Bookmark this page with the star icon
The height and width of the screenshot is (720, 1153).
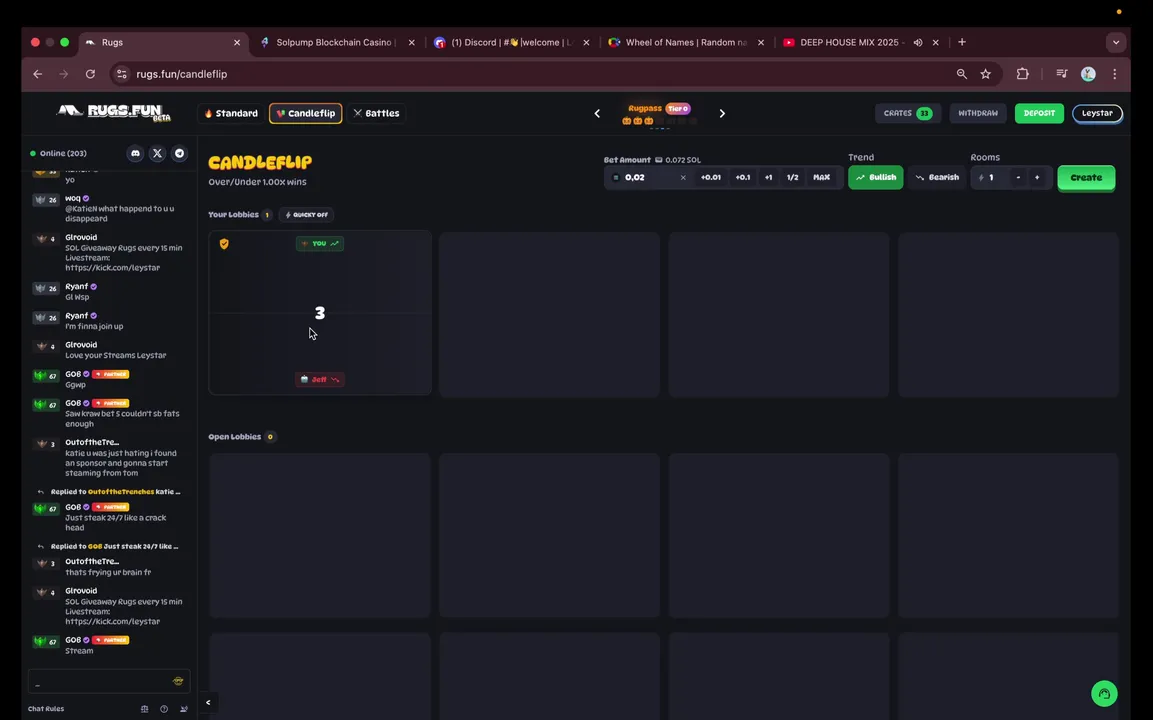(985, 74)
